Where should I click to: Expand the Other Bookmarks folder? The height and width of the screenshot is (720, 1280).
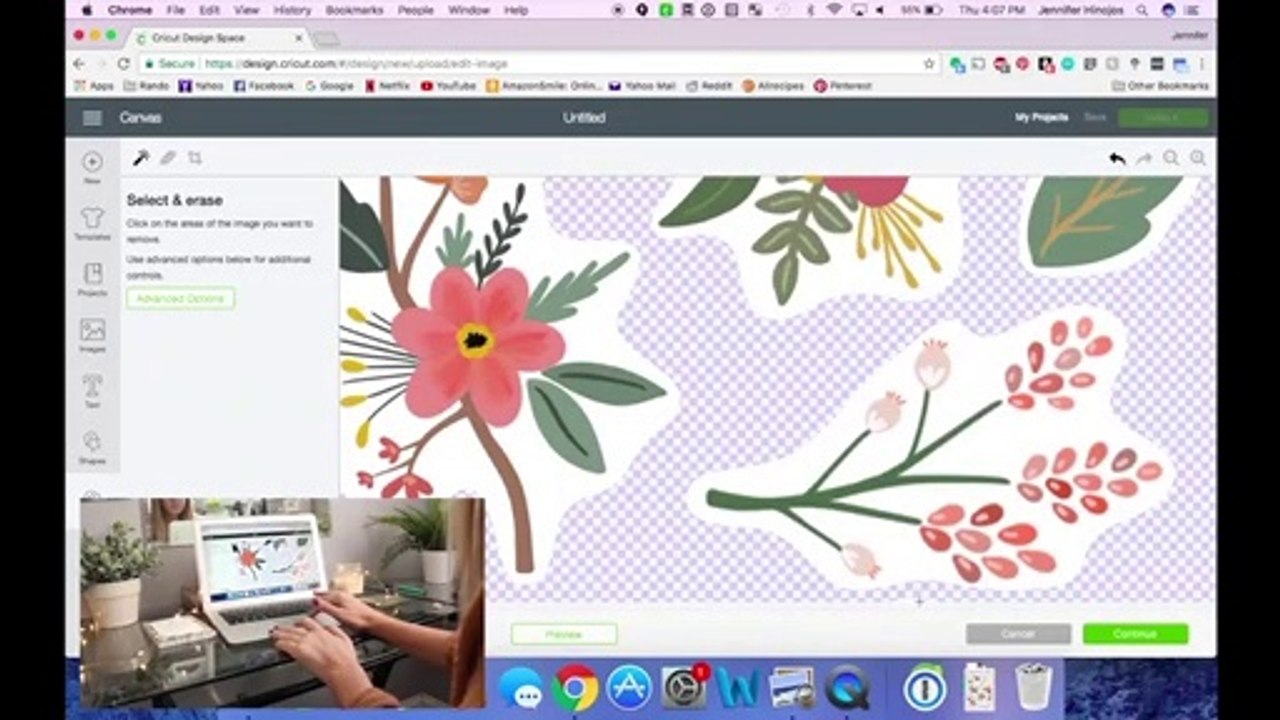click(1160, 86)
